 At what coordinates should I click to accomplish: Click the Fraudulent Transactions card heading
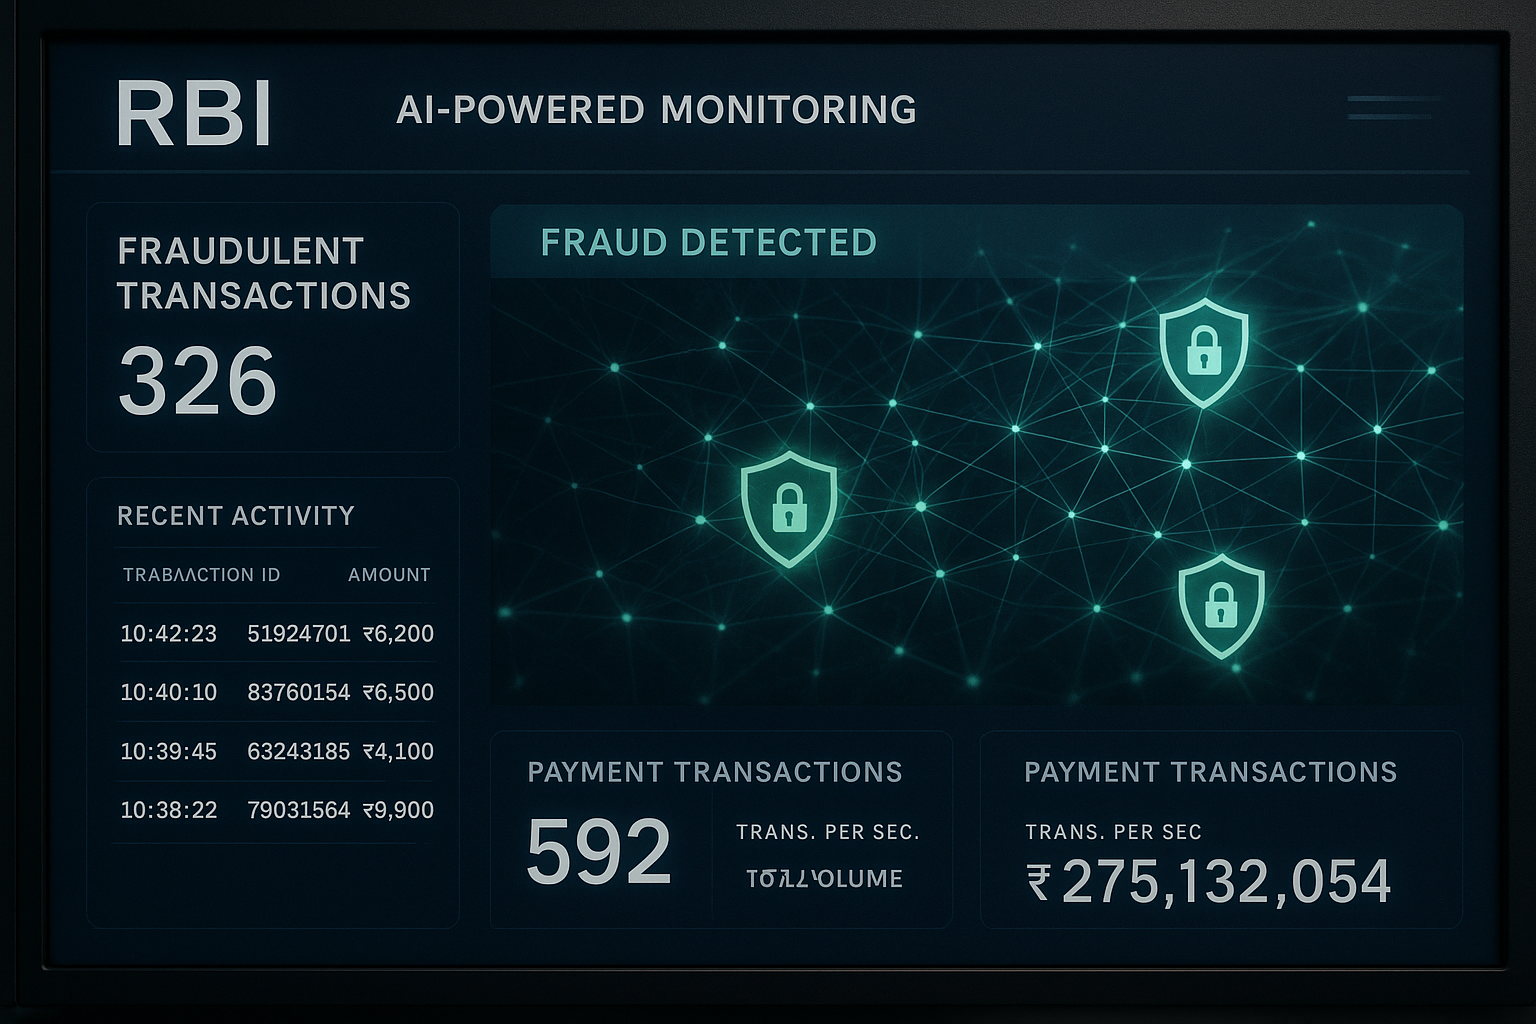264,273
